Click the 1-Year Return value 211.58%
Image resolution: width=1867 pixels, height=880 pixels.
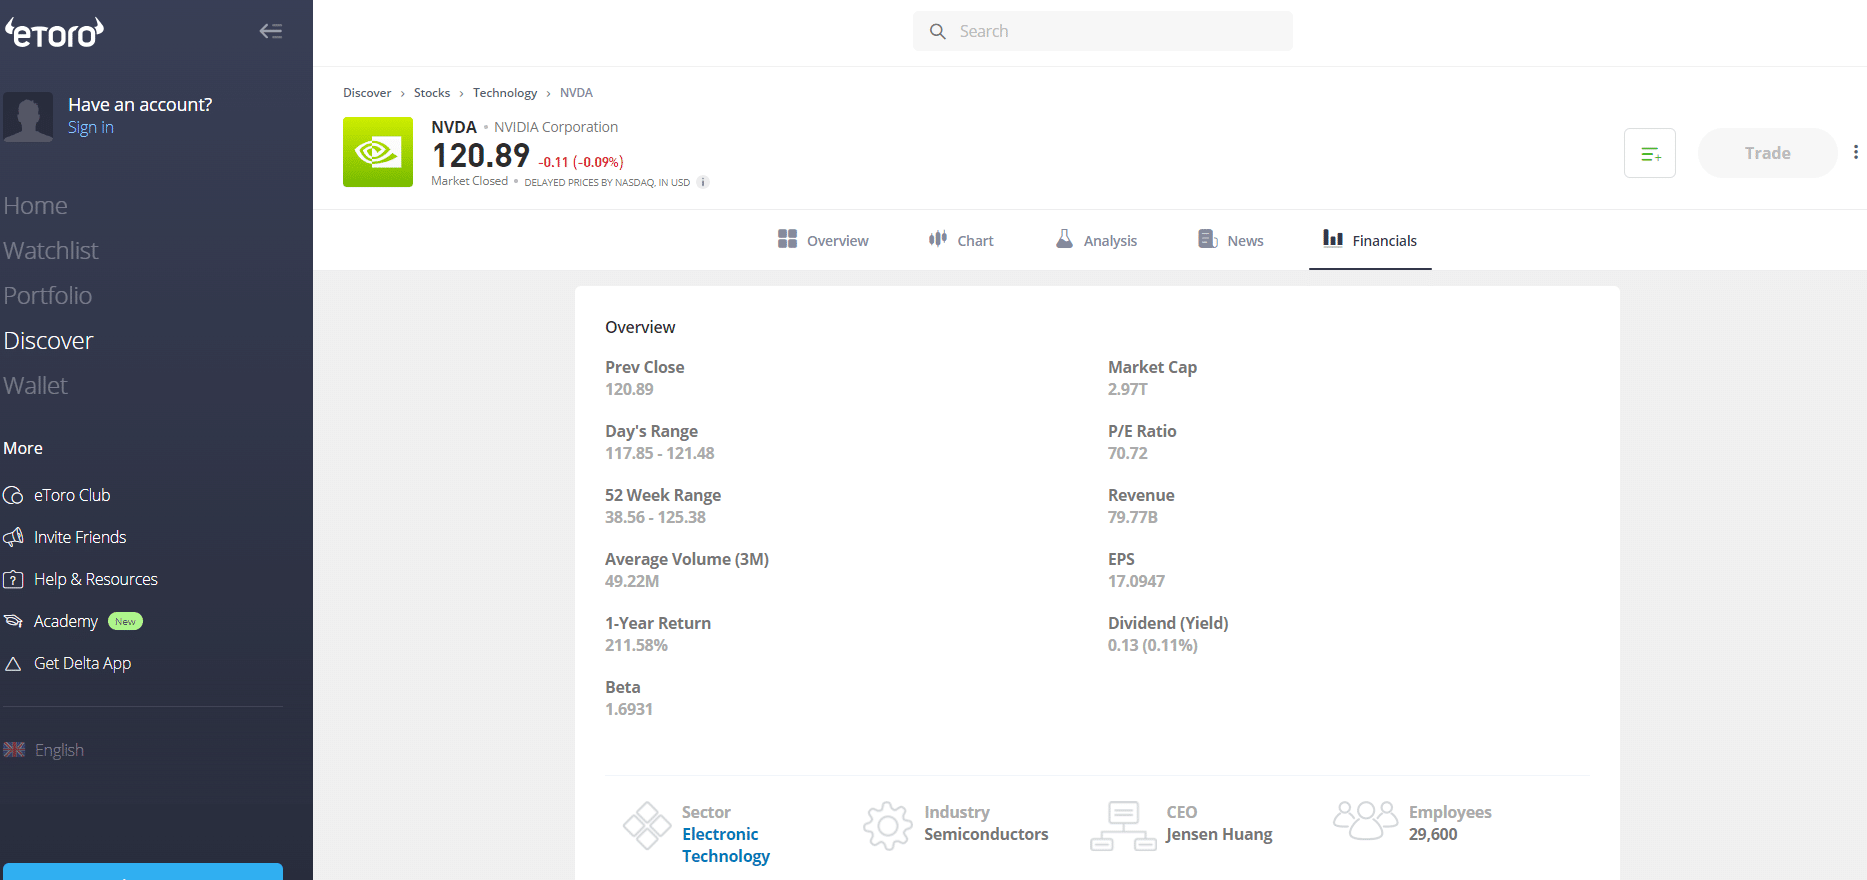click(636, 645)
